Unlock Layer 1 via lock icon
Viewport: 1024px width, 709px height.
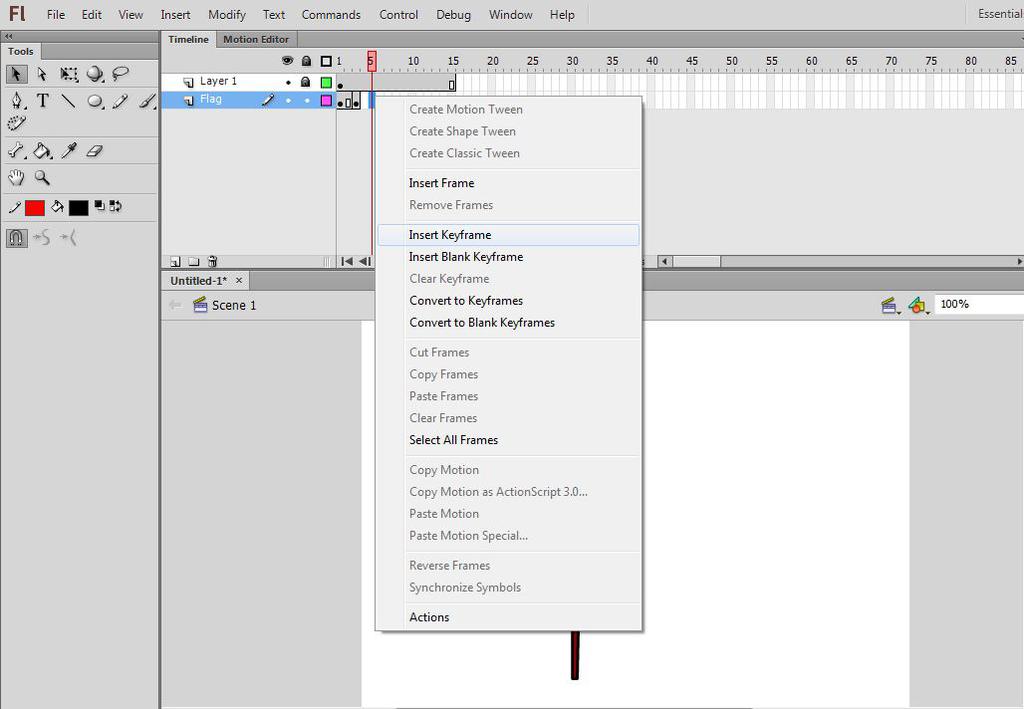click(306, 82)
